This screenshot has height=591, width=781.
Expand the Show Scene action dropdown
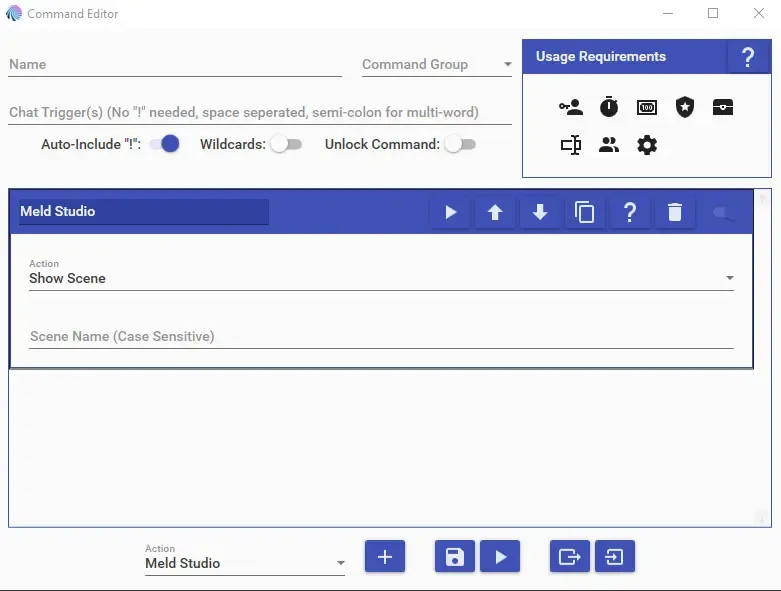click(x=380, y=278)
